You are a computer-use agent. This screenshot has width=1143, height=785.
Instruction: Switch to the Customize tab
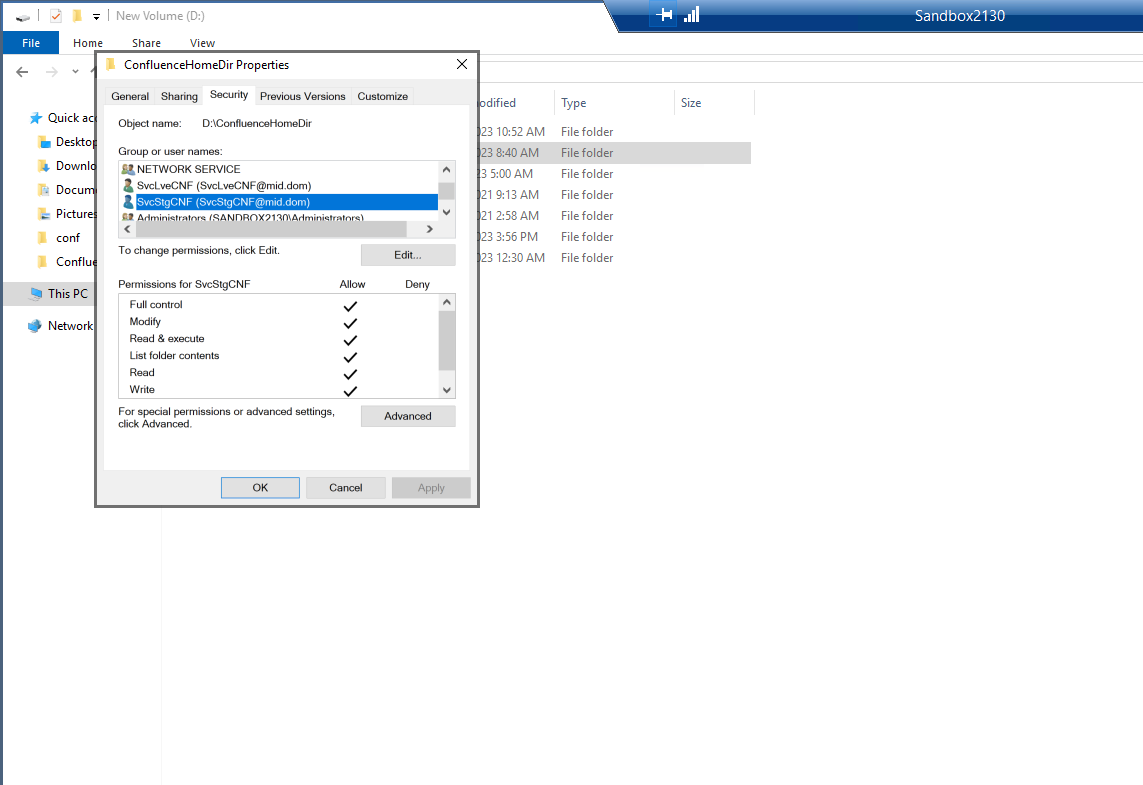coord(383,96)
